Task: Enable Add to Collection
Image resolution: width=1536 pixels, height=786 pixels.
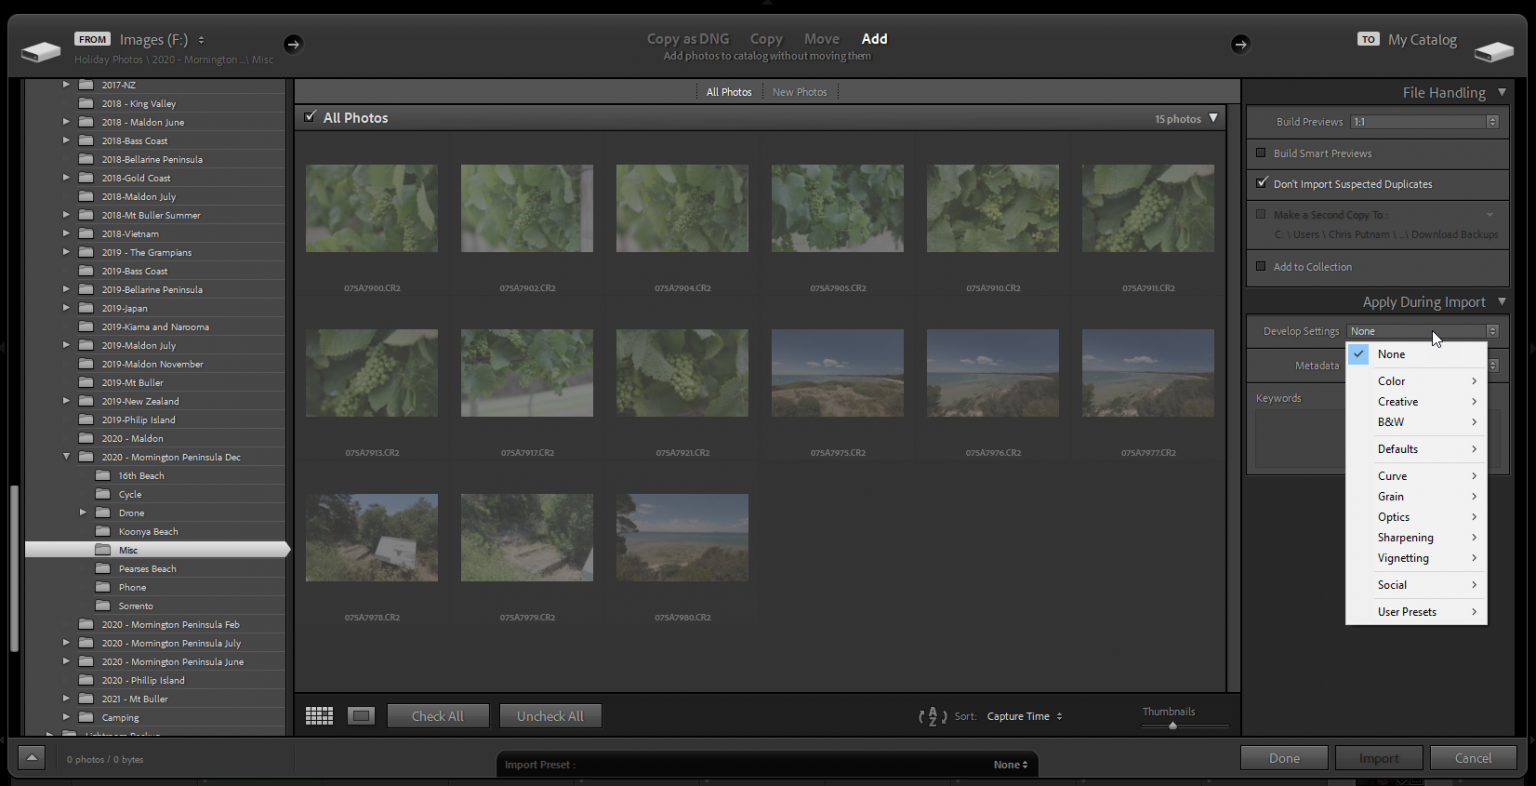Action: [x=1261, y=267]
